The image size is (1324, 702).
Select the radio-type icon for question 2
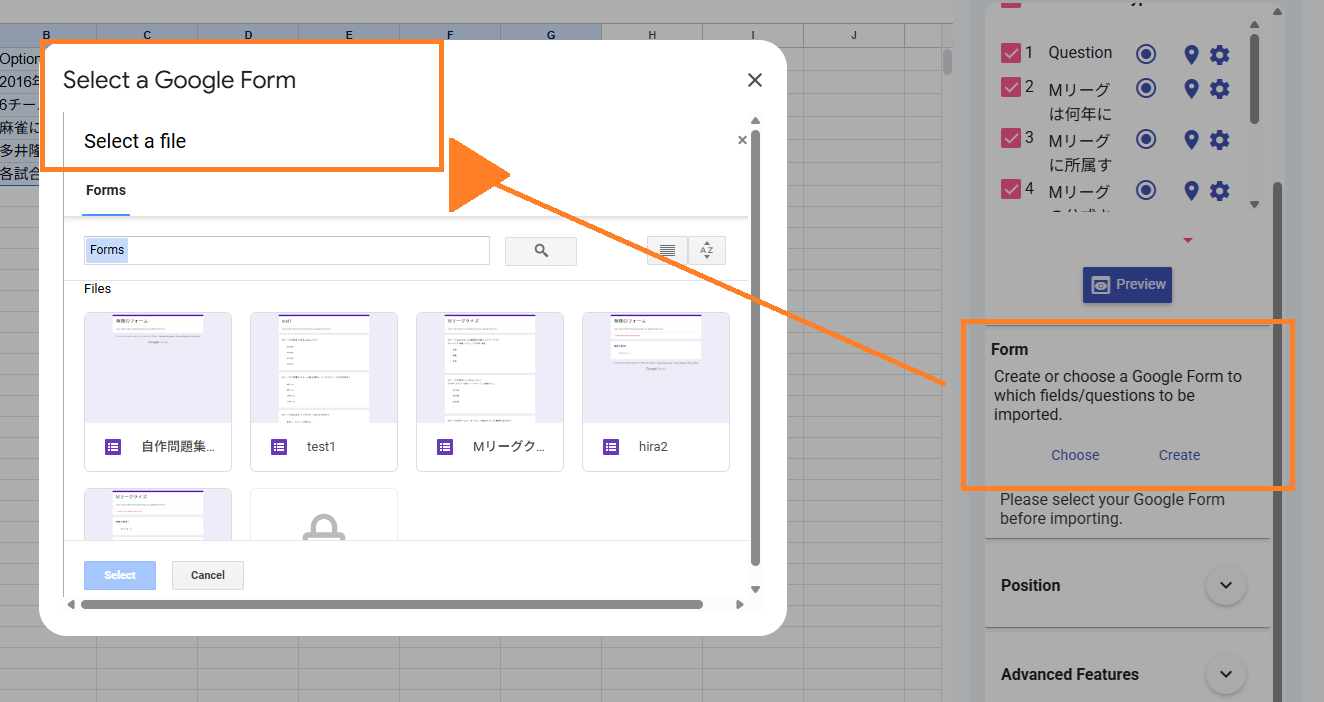(x=1146, y=88)
